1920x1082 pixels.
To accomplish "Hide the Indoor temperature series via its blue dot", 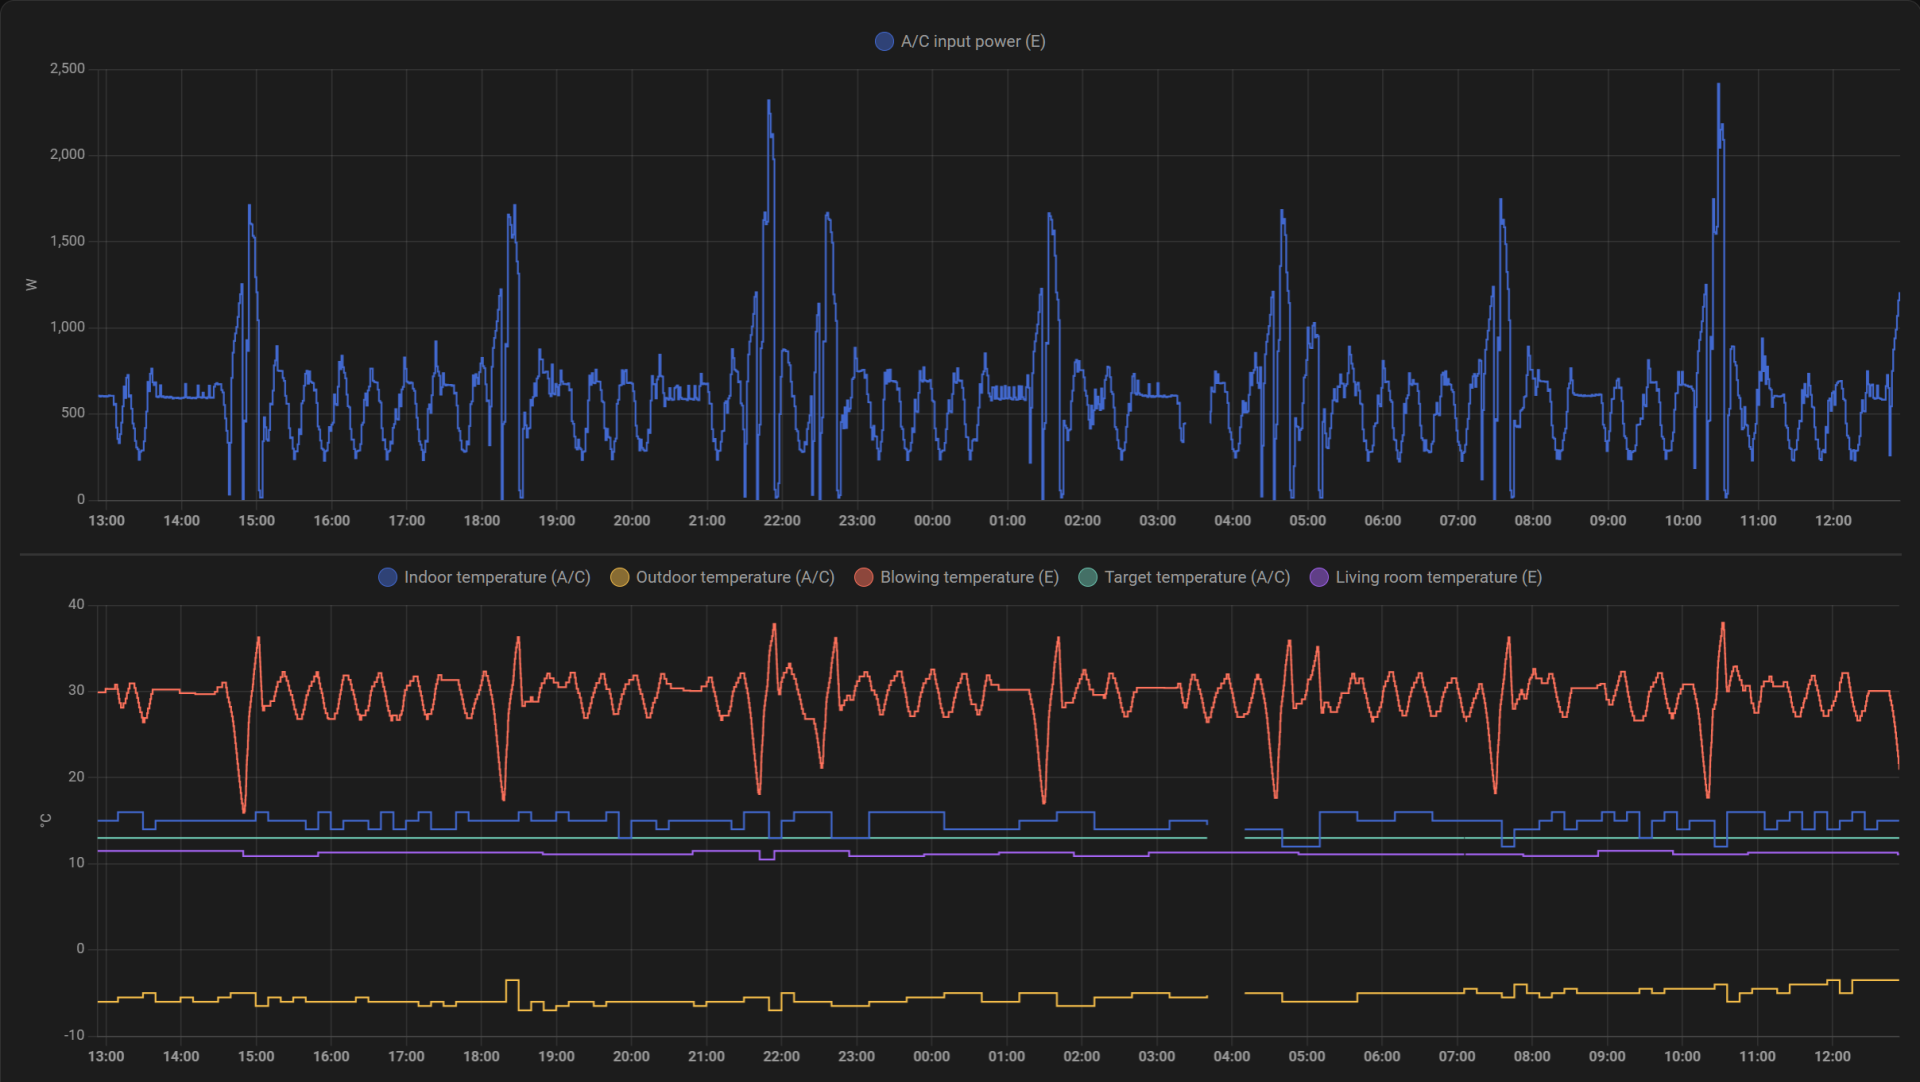I will 388,577.
